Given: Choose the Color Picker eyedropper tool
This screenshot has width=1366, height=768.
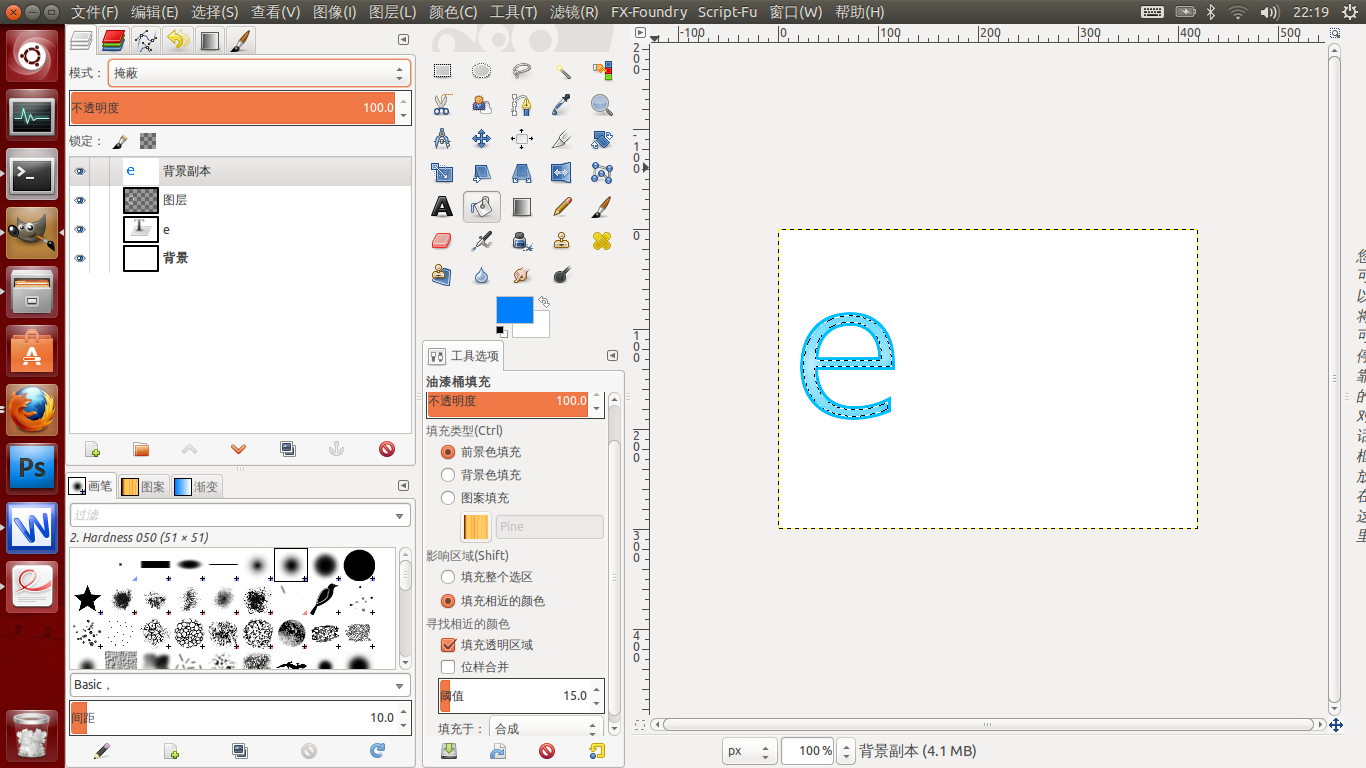Looking at the screenshot, I should tap(562, 105).
